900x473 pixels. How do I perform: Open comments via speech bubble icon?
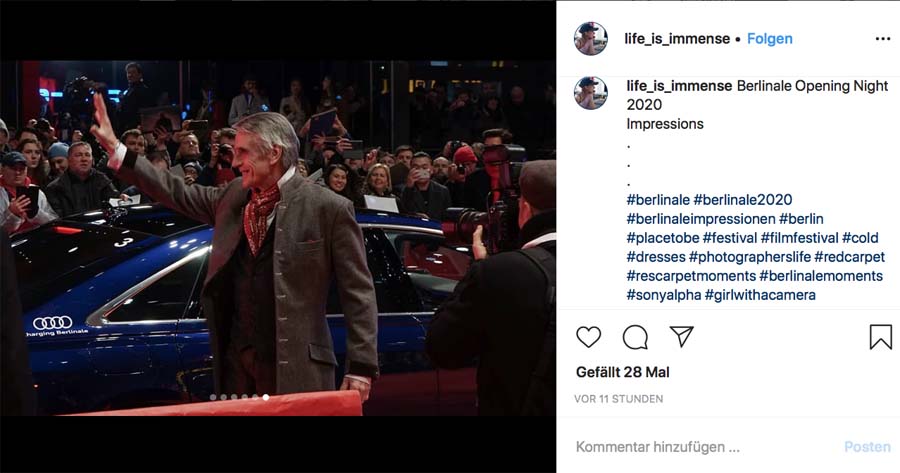click(635, 337)
